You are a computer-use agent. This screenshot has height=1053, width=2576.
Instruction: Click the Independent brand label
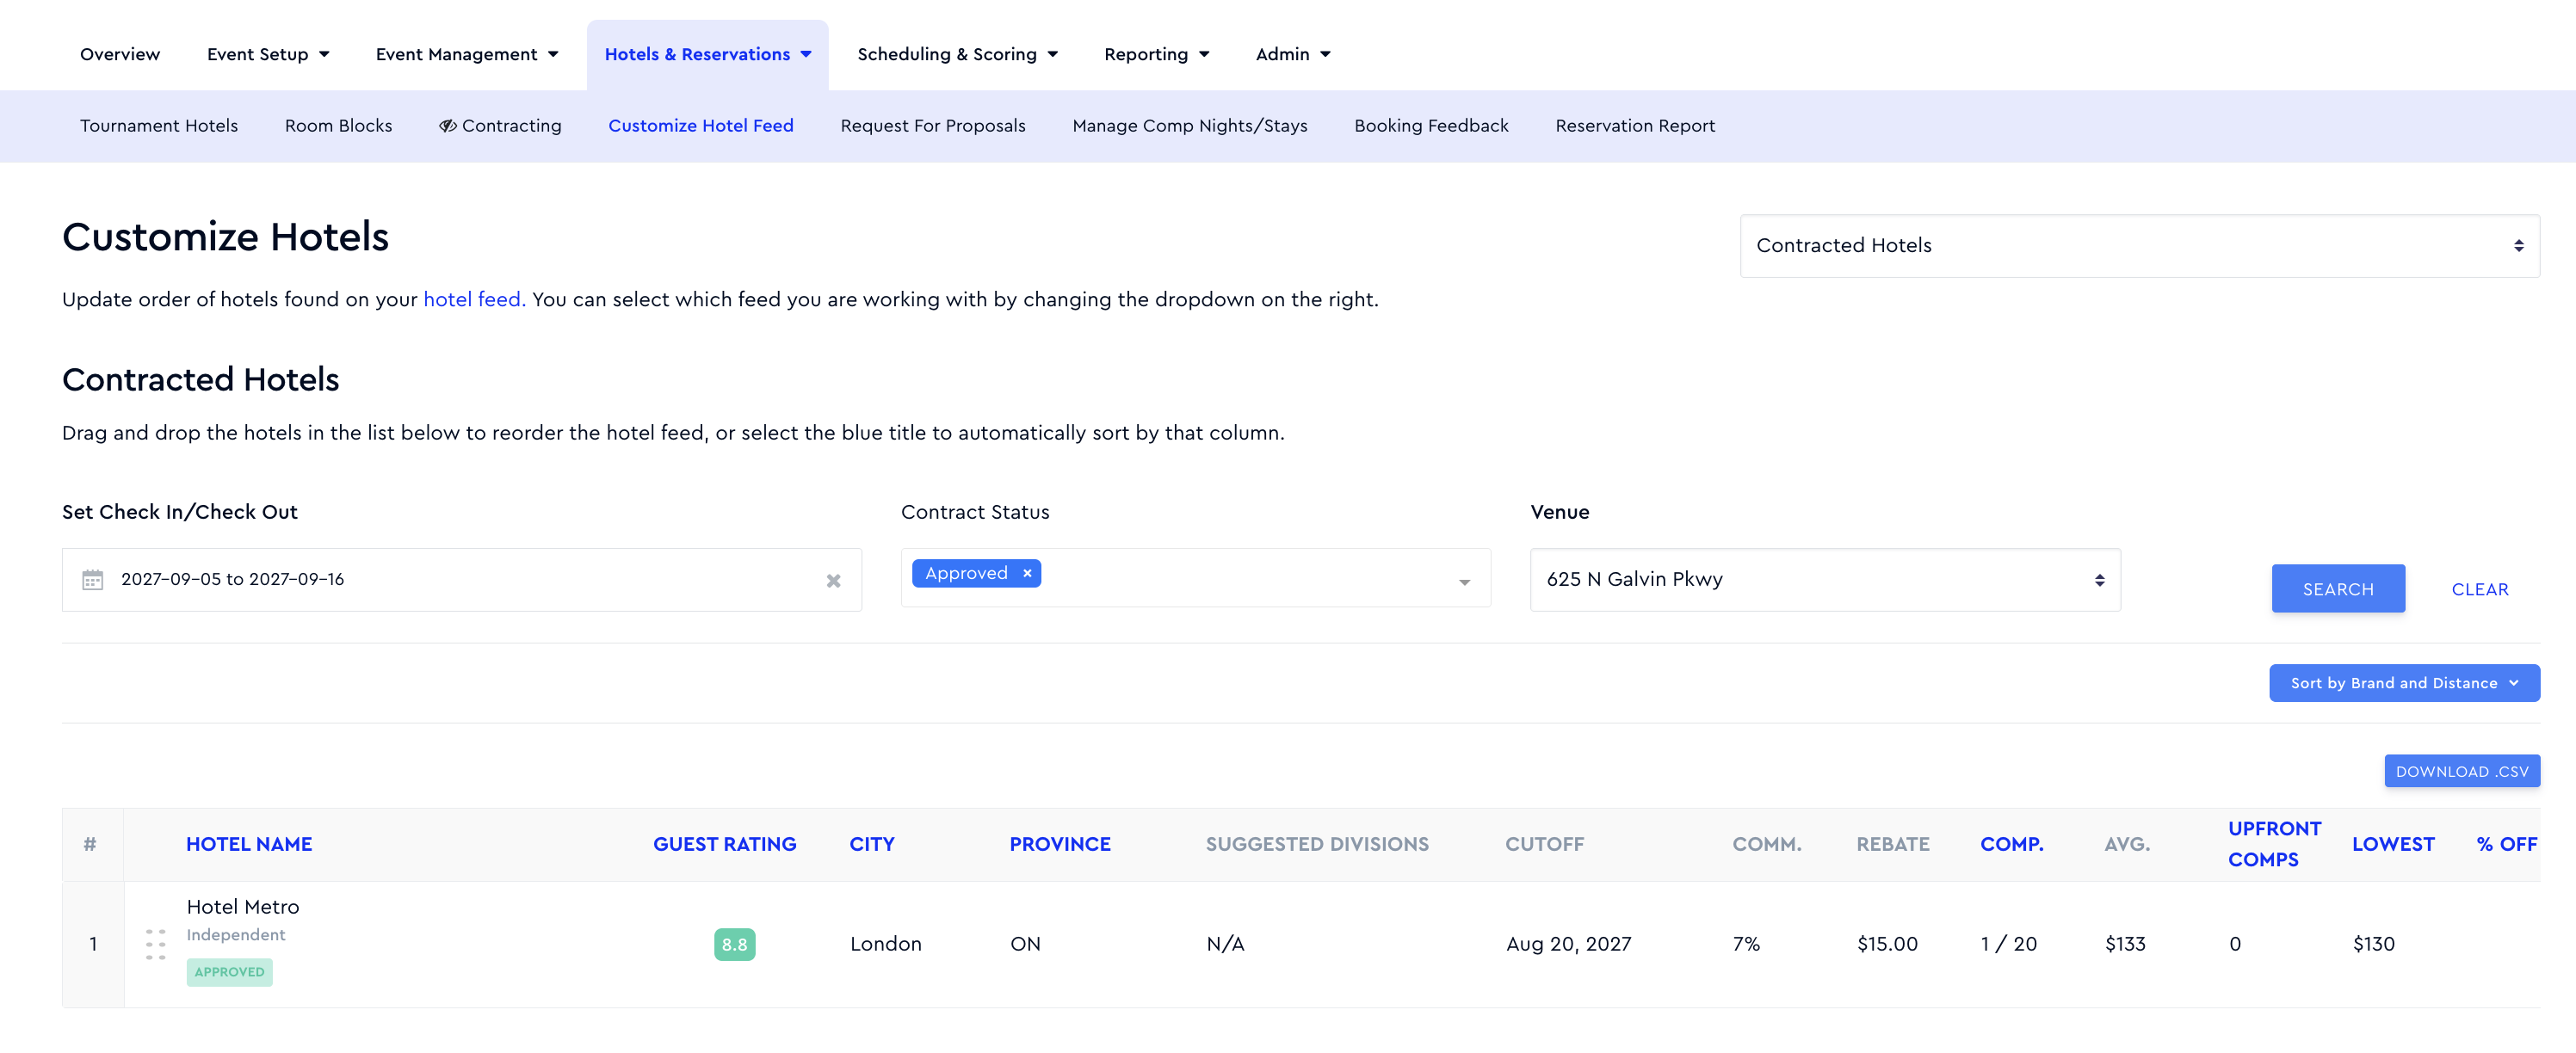[x=236, y=935]
